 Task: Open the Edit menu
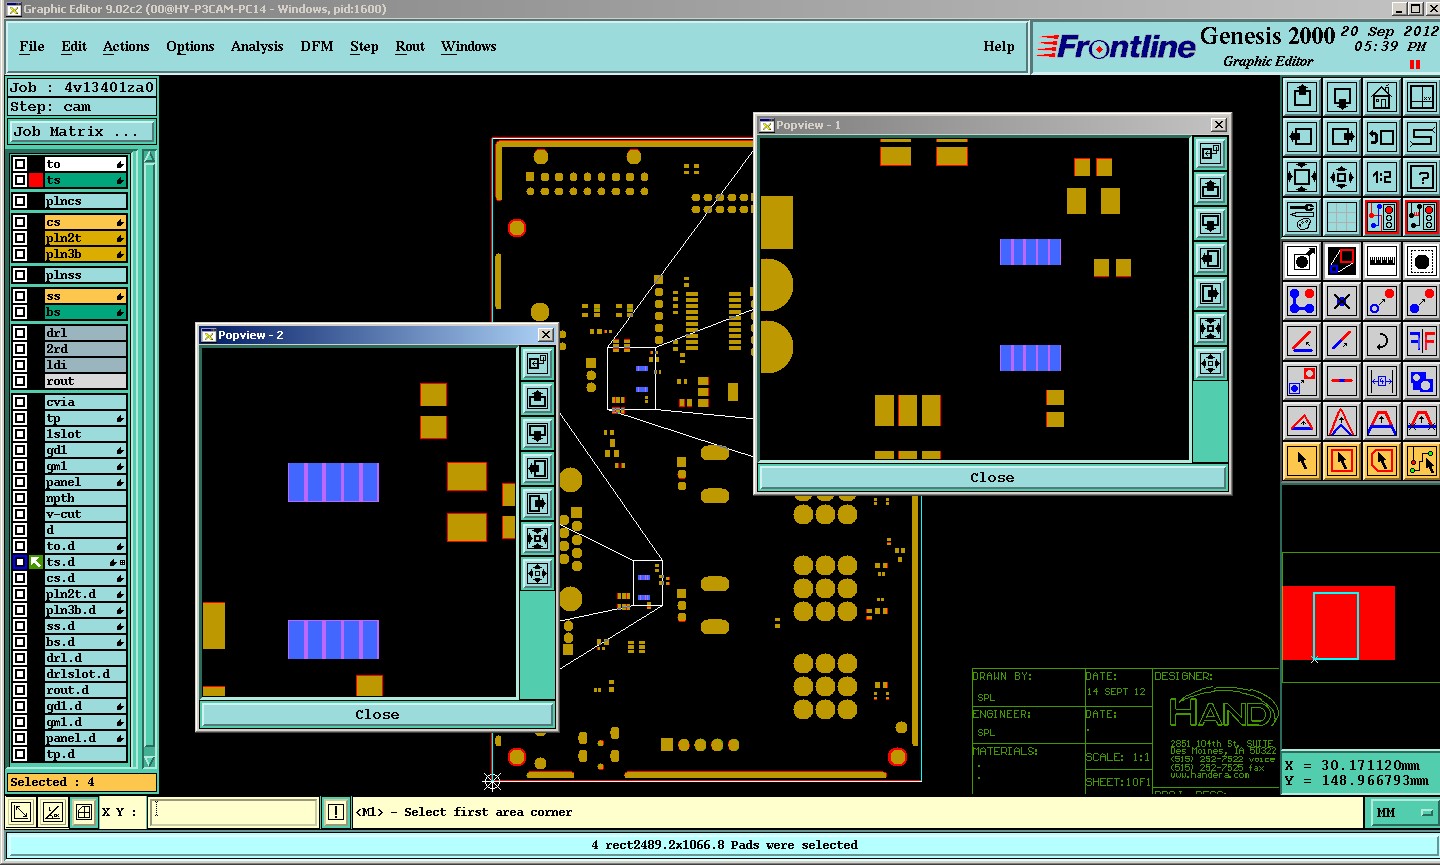pyautogui.click(x=74, y=46)
